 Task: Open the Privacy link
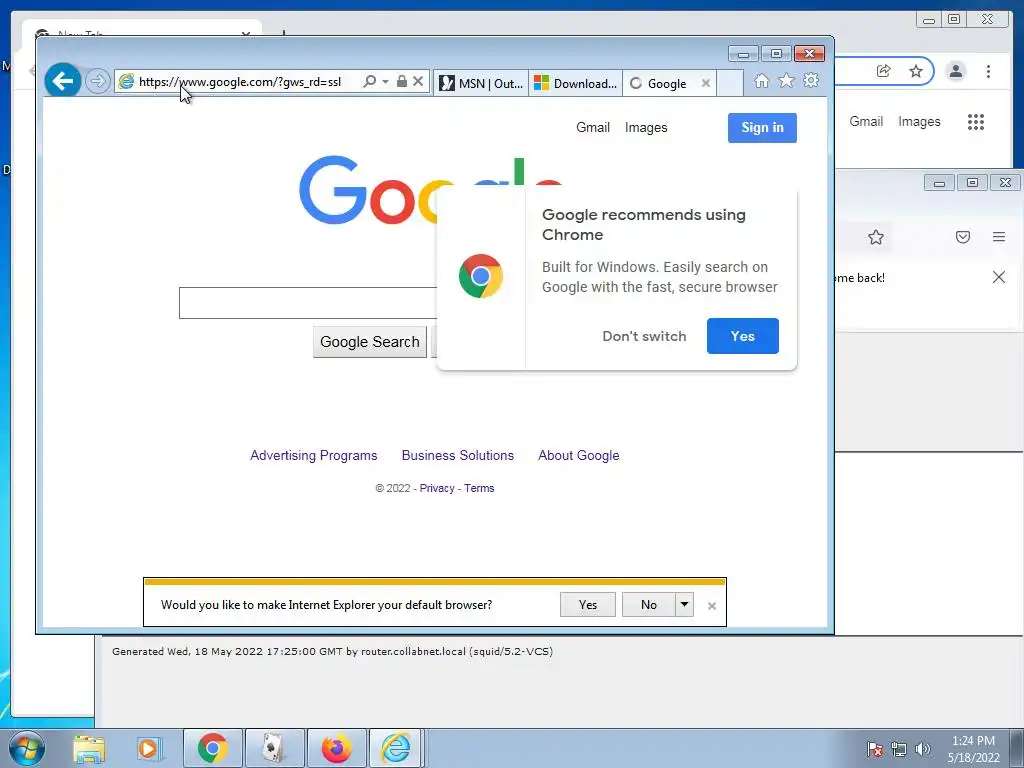tap(437, 488)
